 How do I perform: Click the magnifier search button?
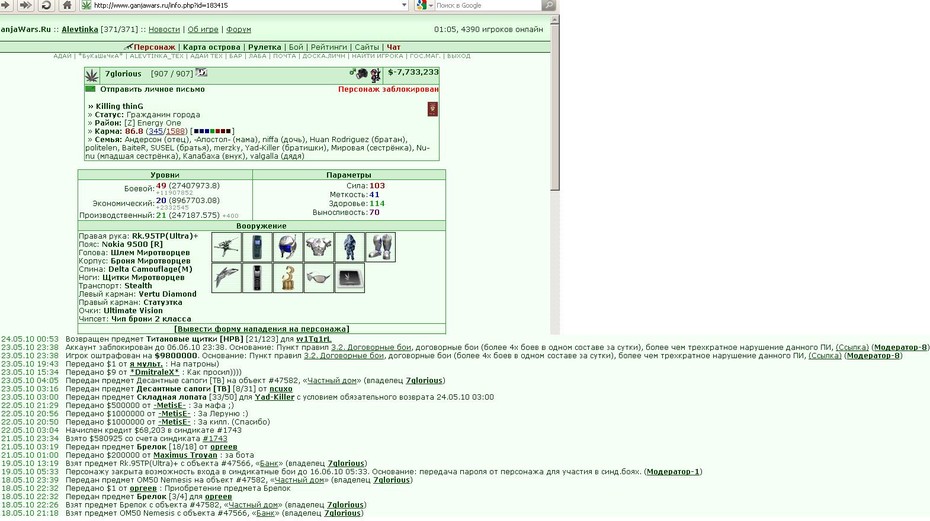point(549,5)
